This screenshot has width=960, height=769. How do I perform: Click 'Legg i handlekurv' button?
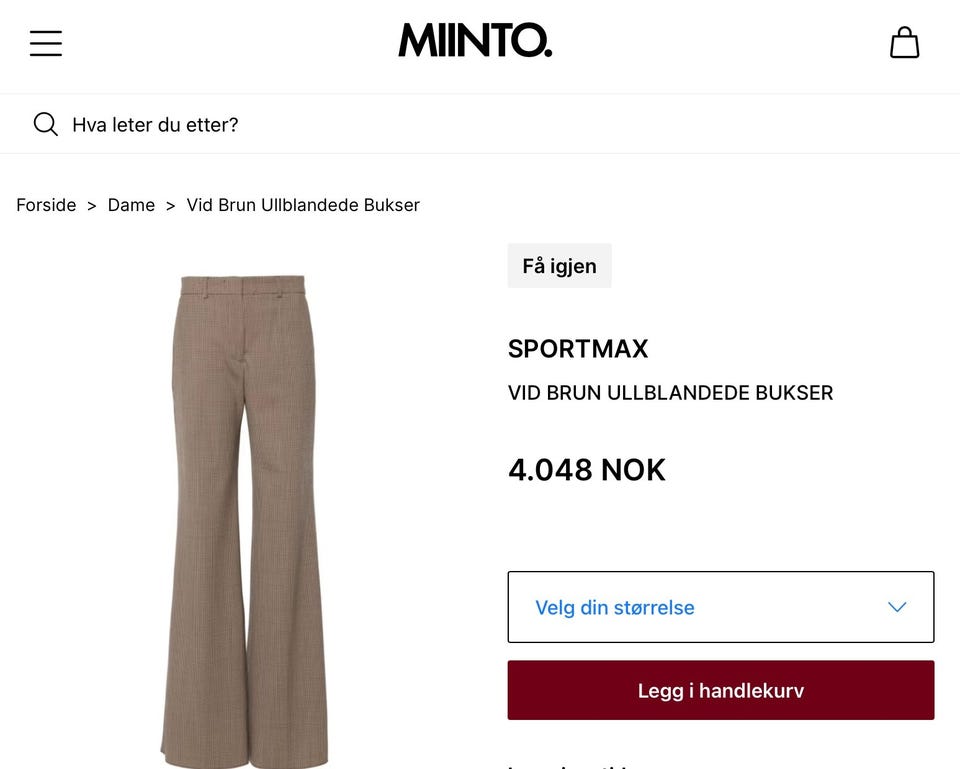pos(721,690)
